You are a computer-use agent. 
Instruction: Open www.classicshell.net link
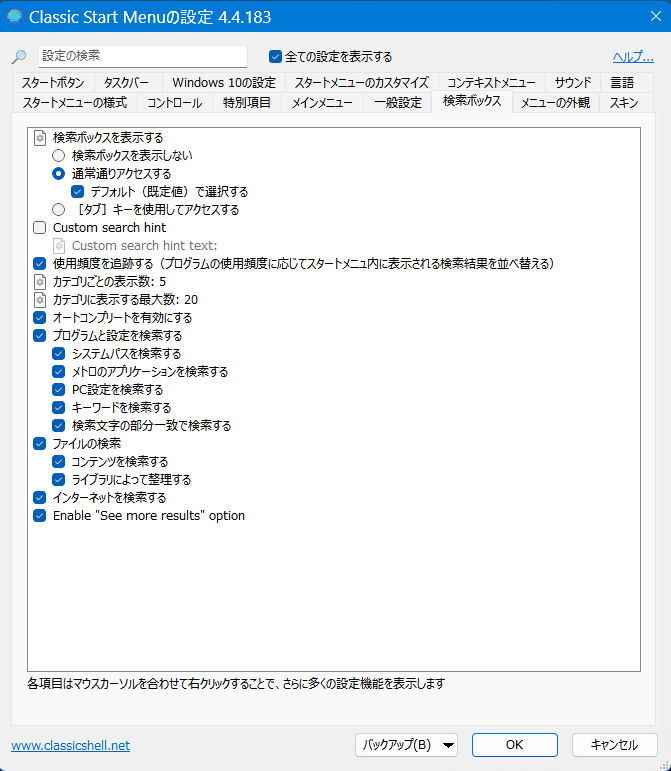point(70,746)
